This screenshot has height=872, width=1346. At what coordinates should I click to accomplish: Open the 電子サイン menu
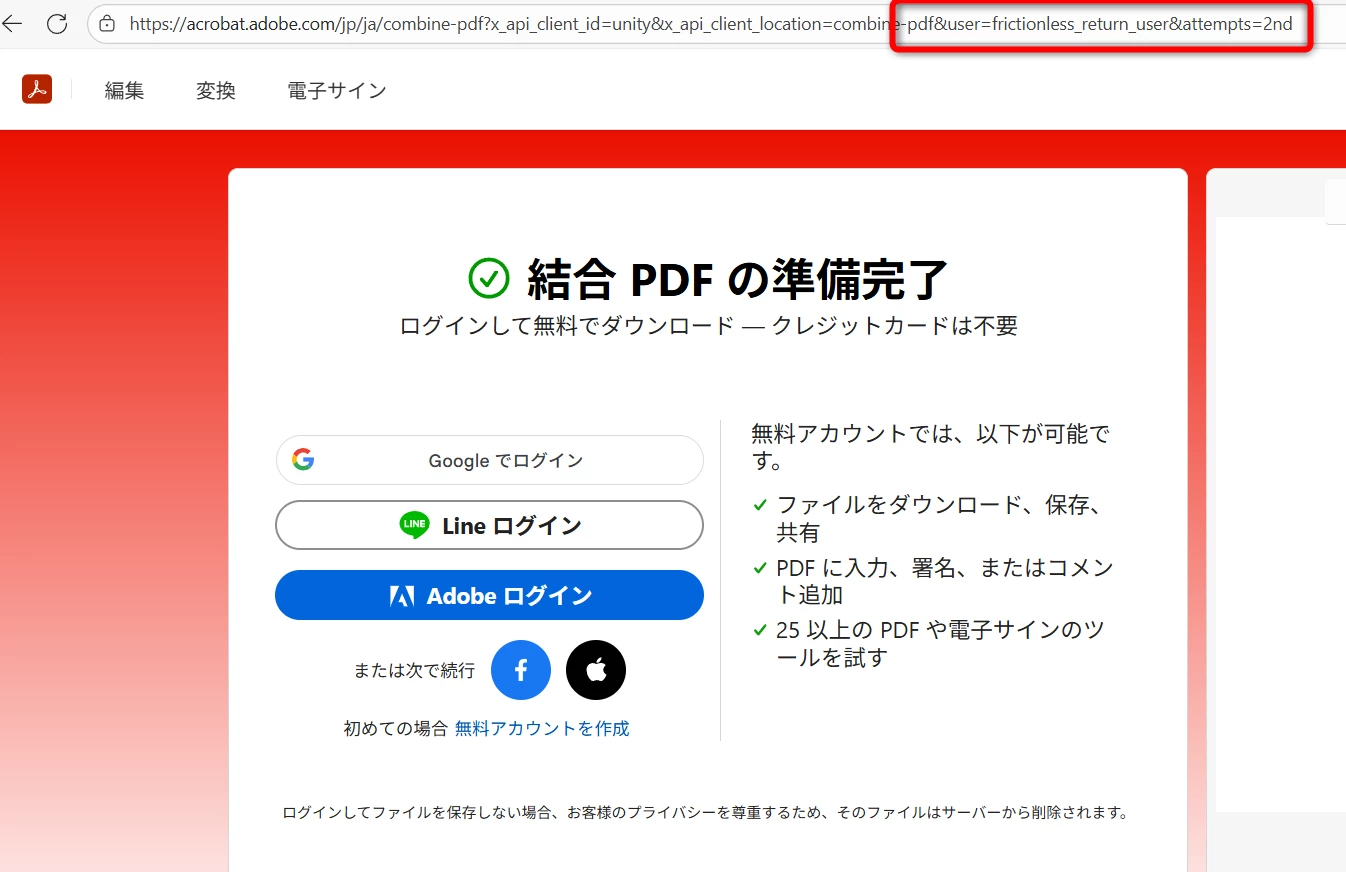[337, 90]
